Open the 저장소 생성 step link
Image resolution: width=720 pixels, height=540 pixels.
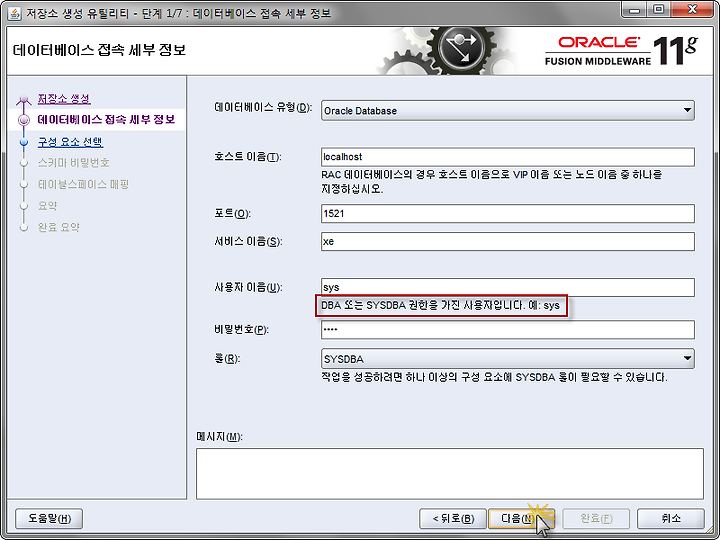pos(64,99)
